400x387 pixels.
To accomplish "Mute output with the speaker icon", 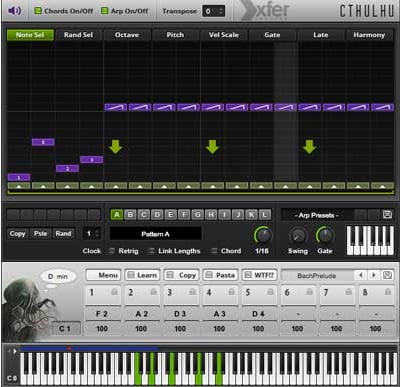I will coord(14,11).
